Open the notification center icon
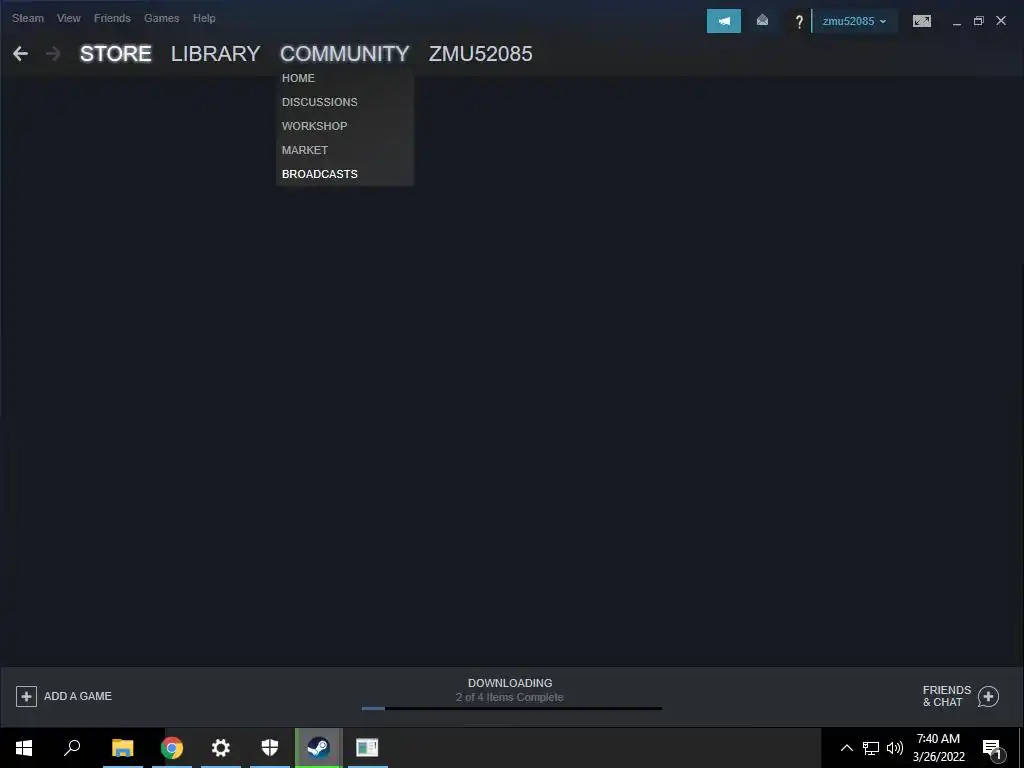 point(992,750)
